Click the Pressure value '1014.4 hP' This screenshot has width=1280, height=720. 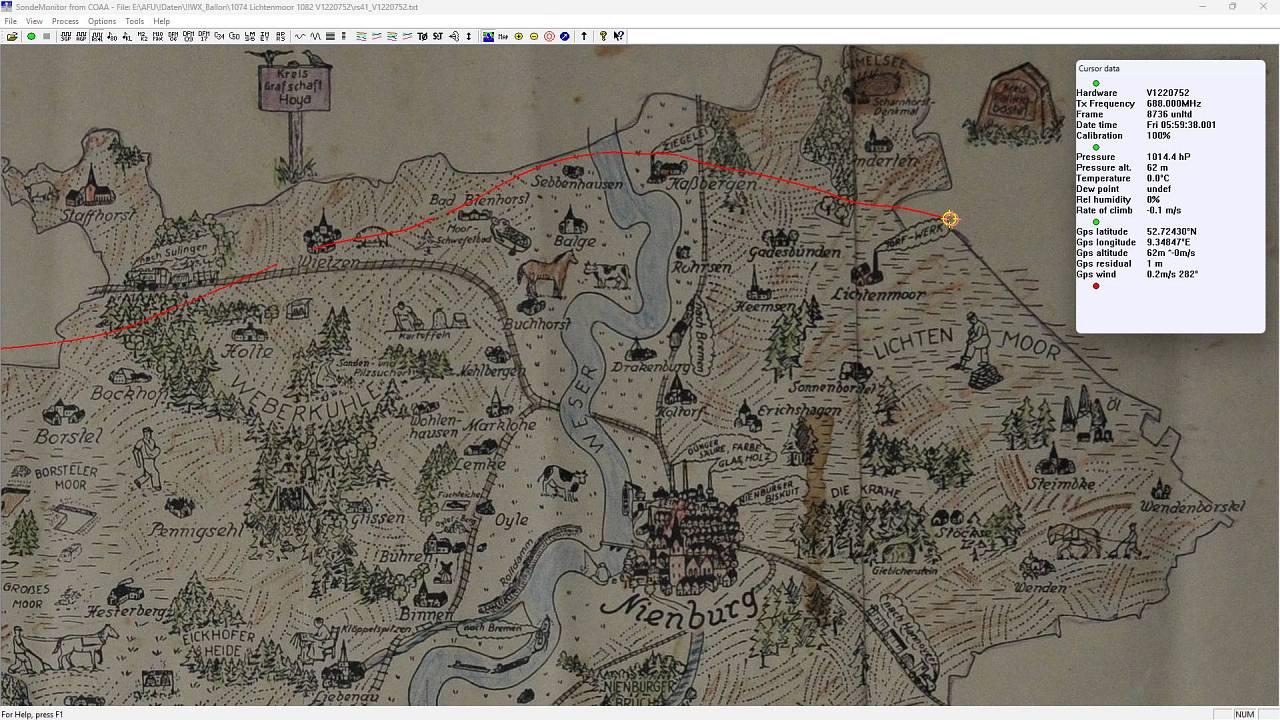[x=1168, y=157]
